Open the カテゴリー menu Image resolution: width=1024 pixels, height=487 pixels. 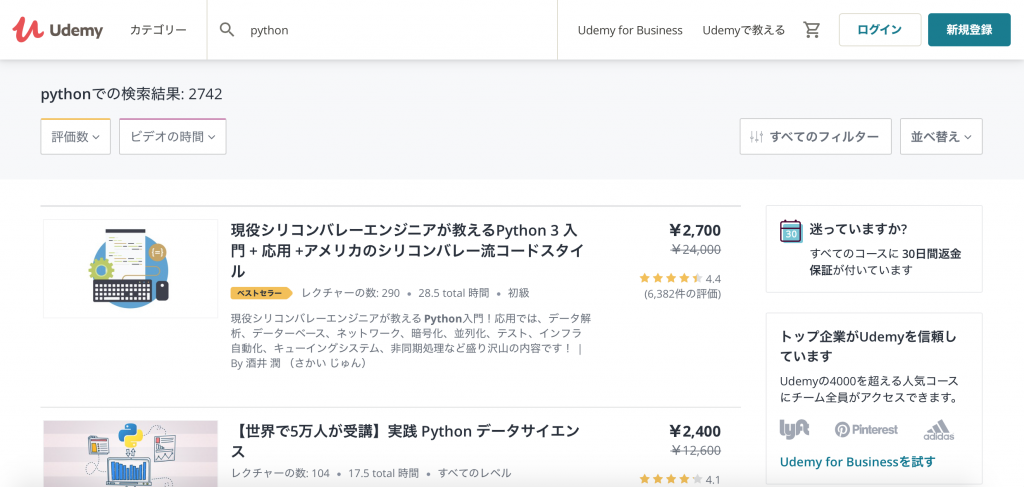pos(158,30)
